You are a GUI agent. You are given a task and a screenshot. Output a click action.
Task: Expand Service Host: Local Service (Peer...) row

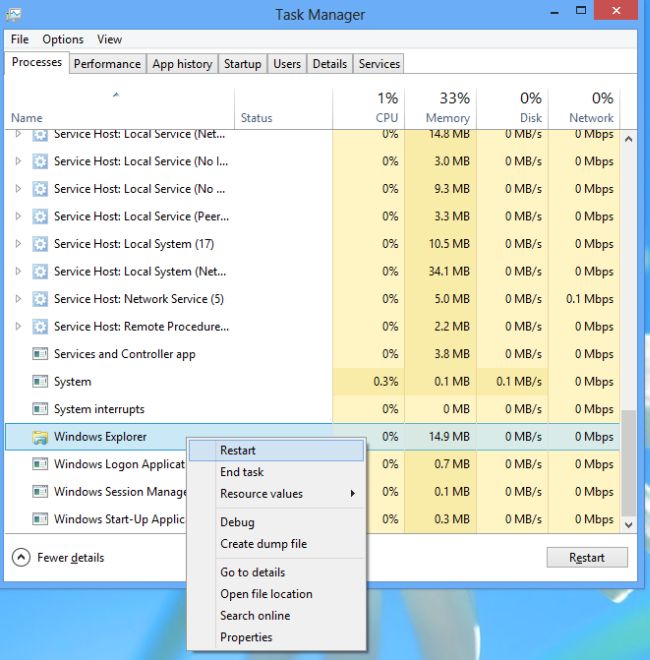pos(18,216)
